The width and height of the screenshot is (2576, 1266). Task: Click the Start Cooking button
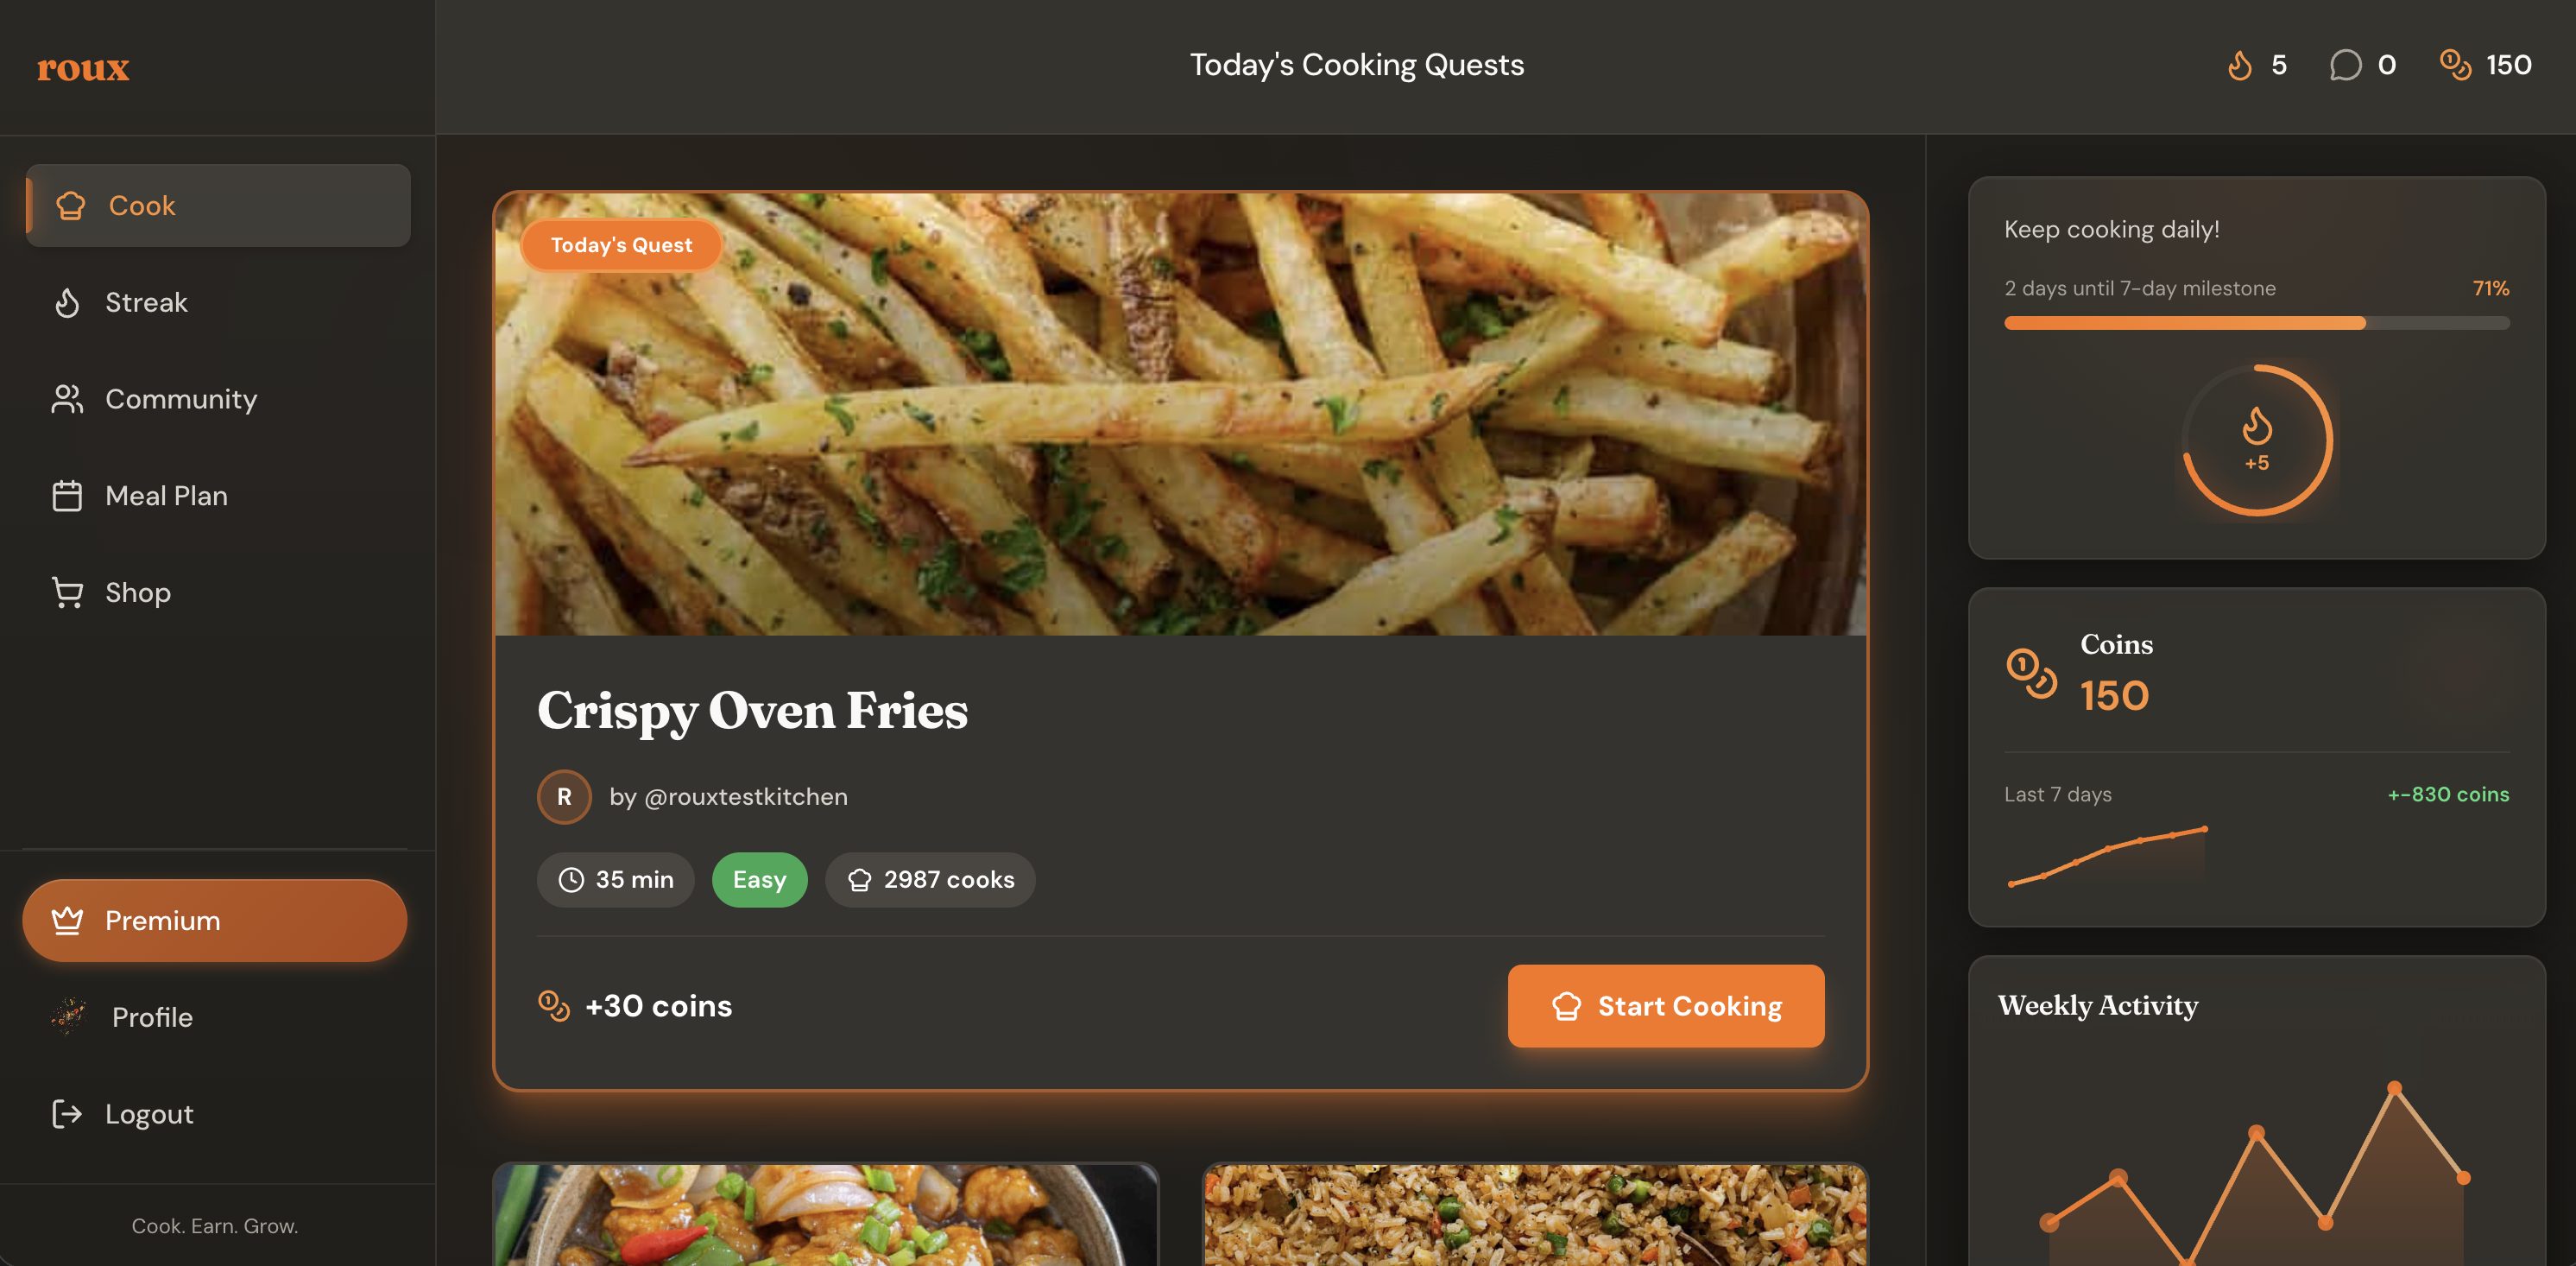pyautogui.click(x=1666, y=1006)
